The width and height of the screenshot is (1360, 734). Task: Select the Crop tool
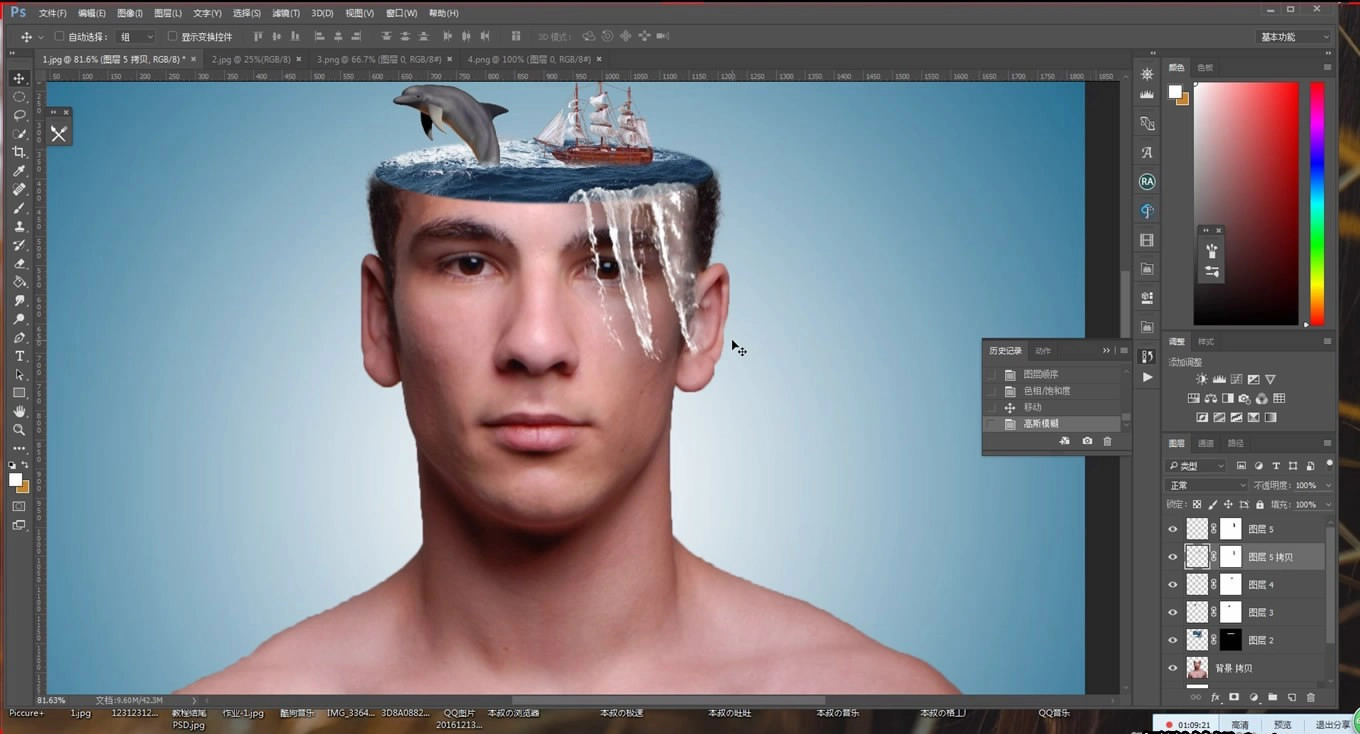click(x=19, y=152)
